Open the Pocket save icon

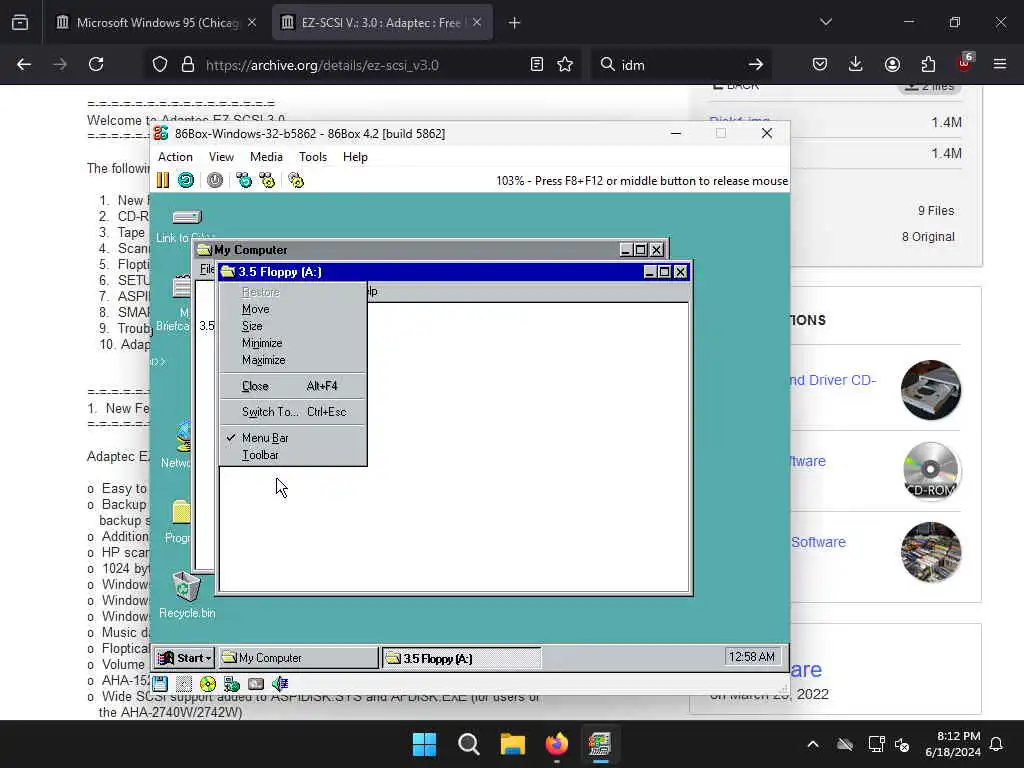820,65
